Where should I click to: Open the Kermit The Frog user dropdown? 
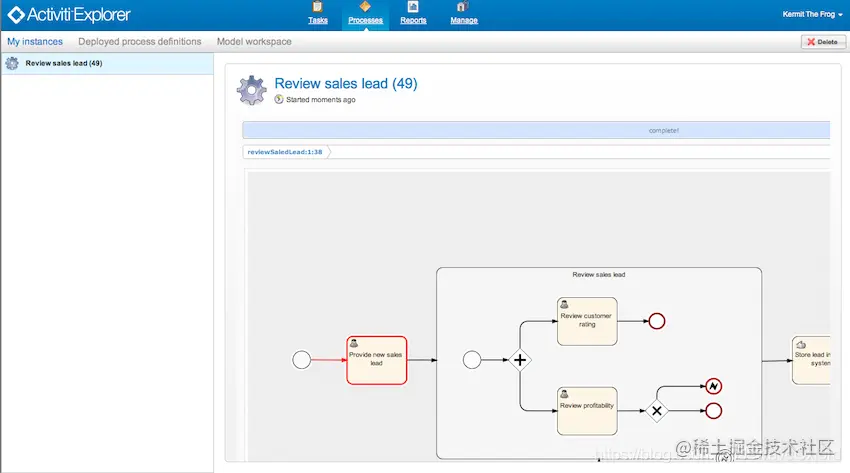click(x=812, y=15)
